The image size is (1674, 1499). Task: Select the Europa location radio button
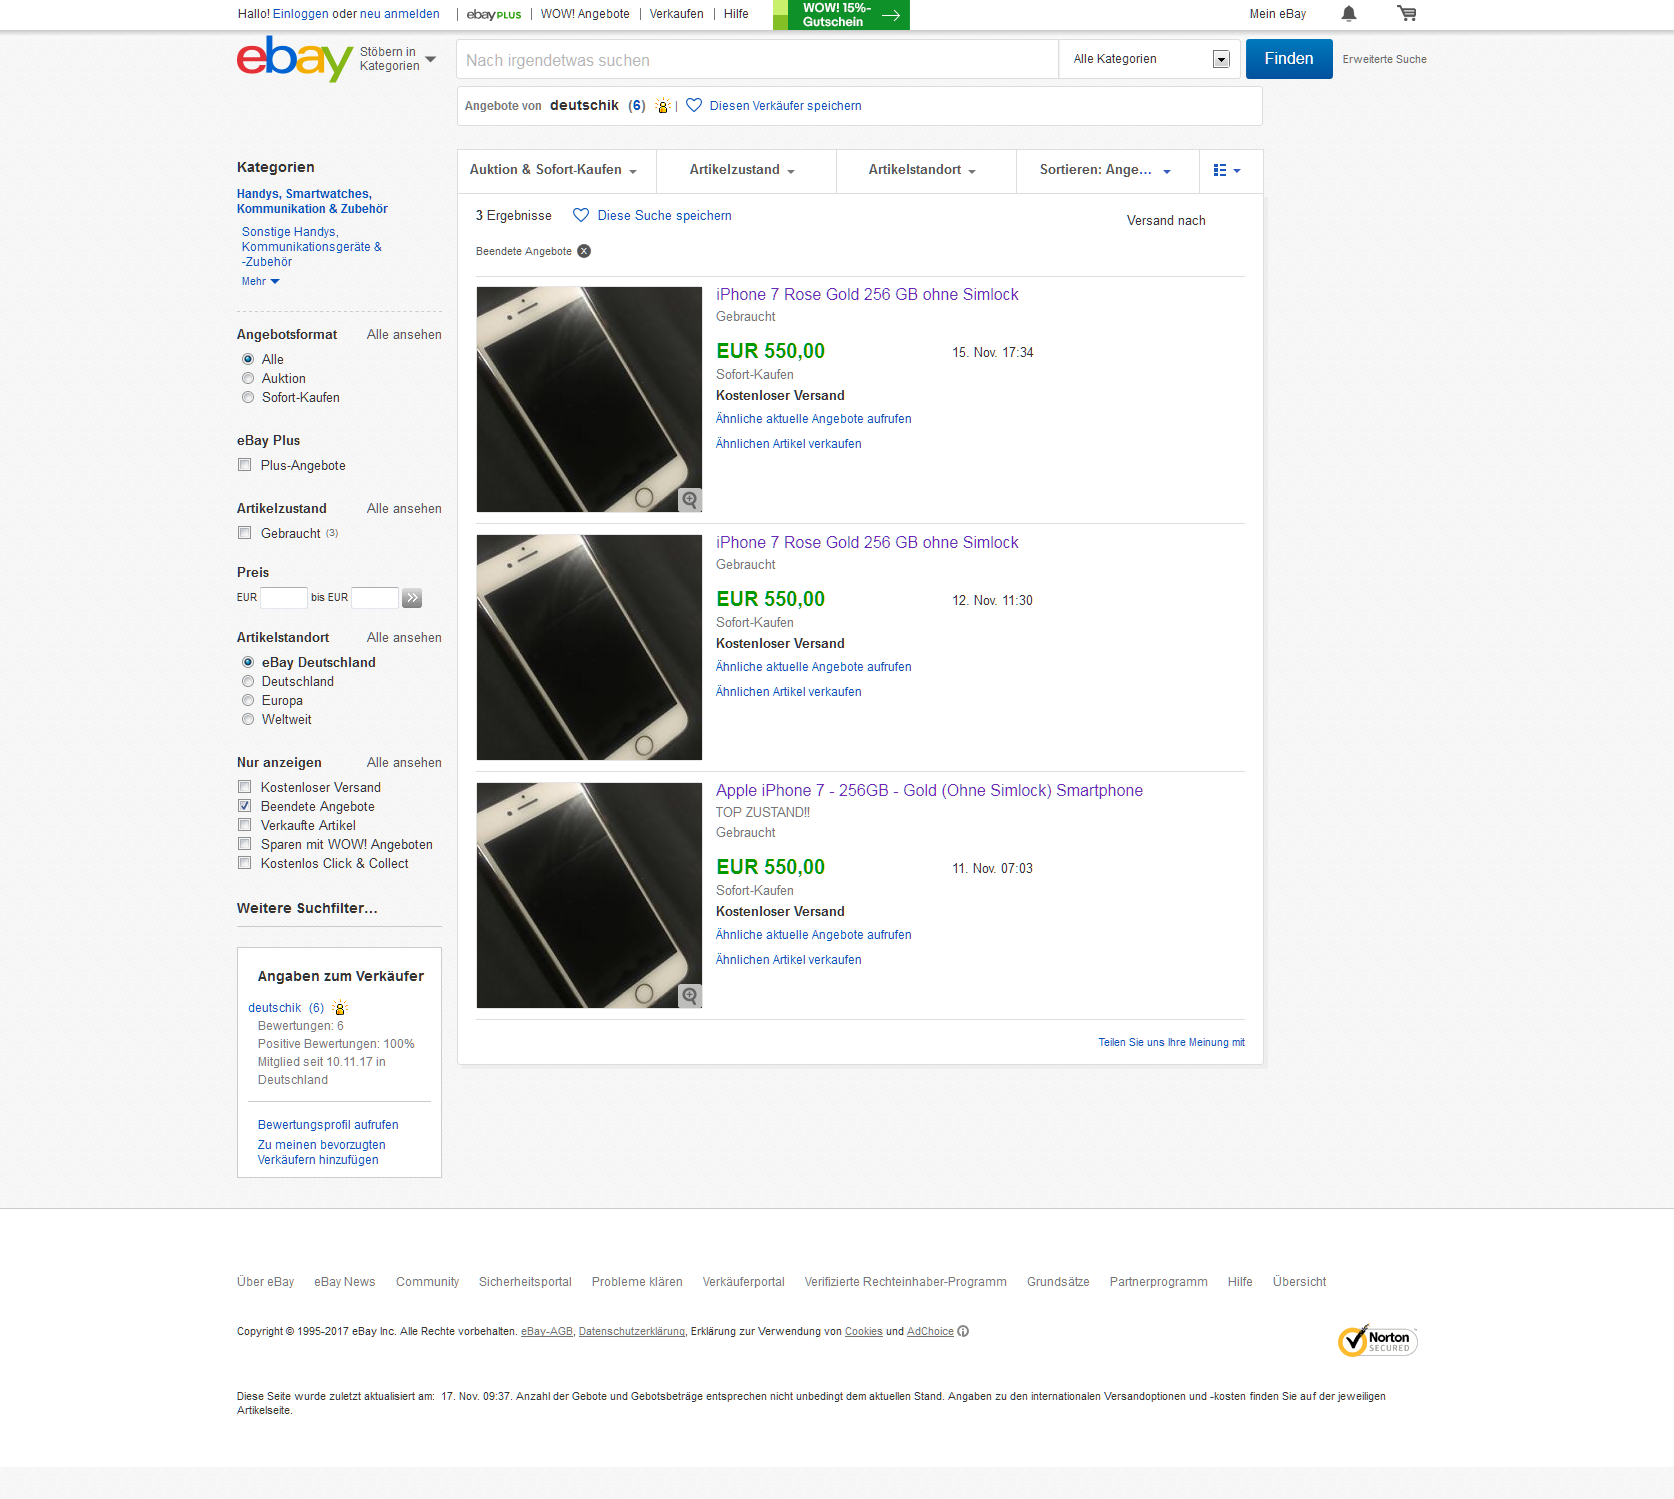[248, 700]
